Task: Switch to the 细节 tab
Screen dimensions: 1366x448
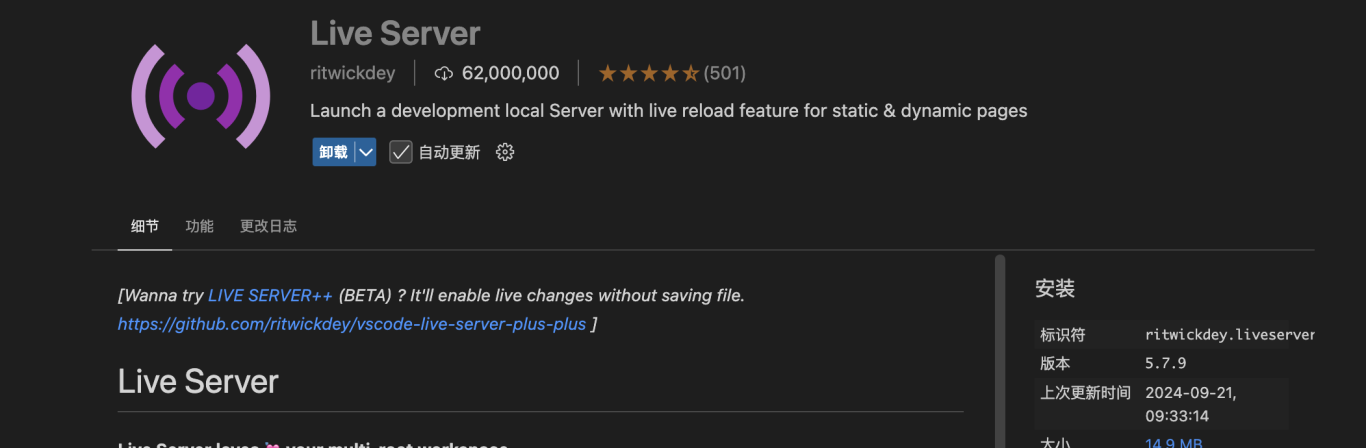Action: tap(145, 226)
